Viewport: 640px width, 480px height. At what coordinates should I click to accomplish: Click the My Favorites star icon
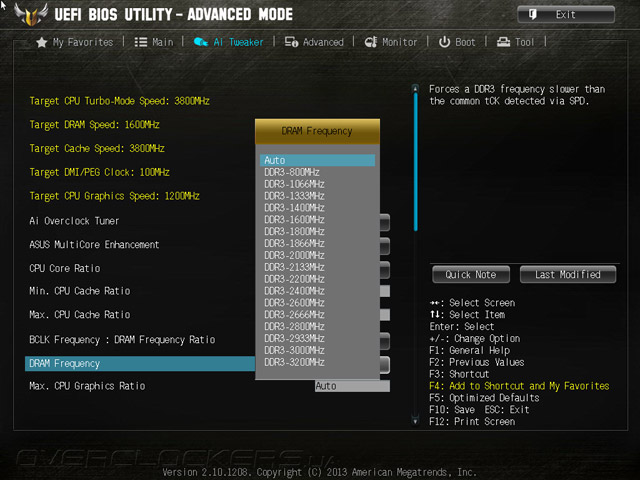[42, 42]
